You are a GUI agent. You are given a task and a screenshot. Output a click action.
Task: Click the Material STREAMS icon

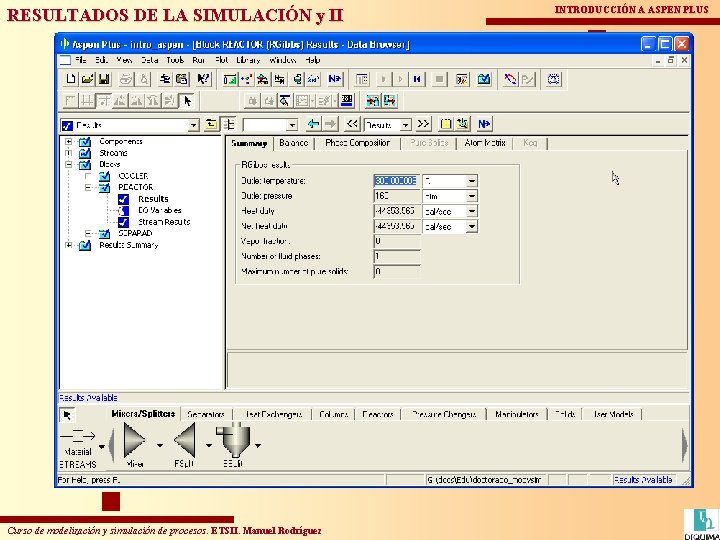[x=78, y=436]
